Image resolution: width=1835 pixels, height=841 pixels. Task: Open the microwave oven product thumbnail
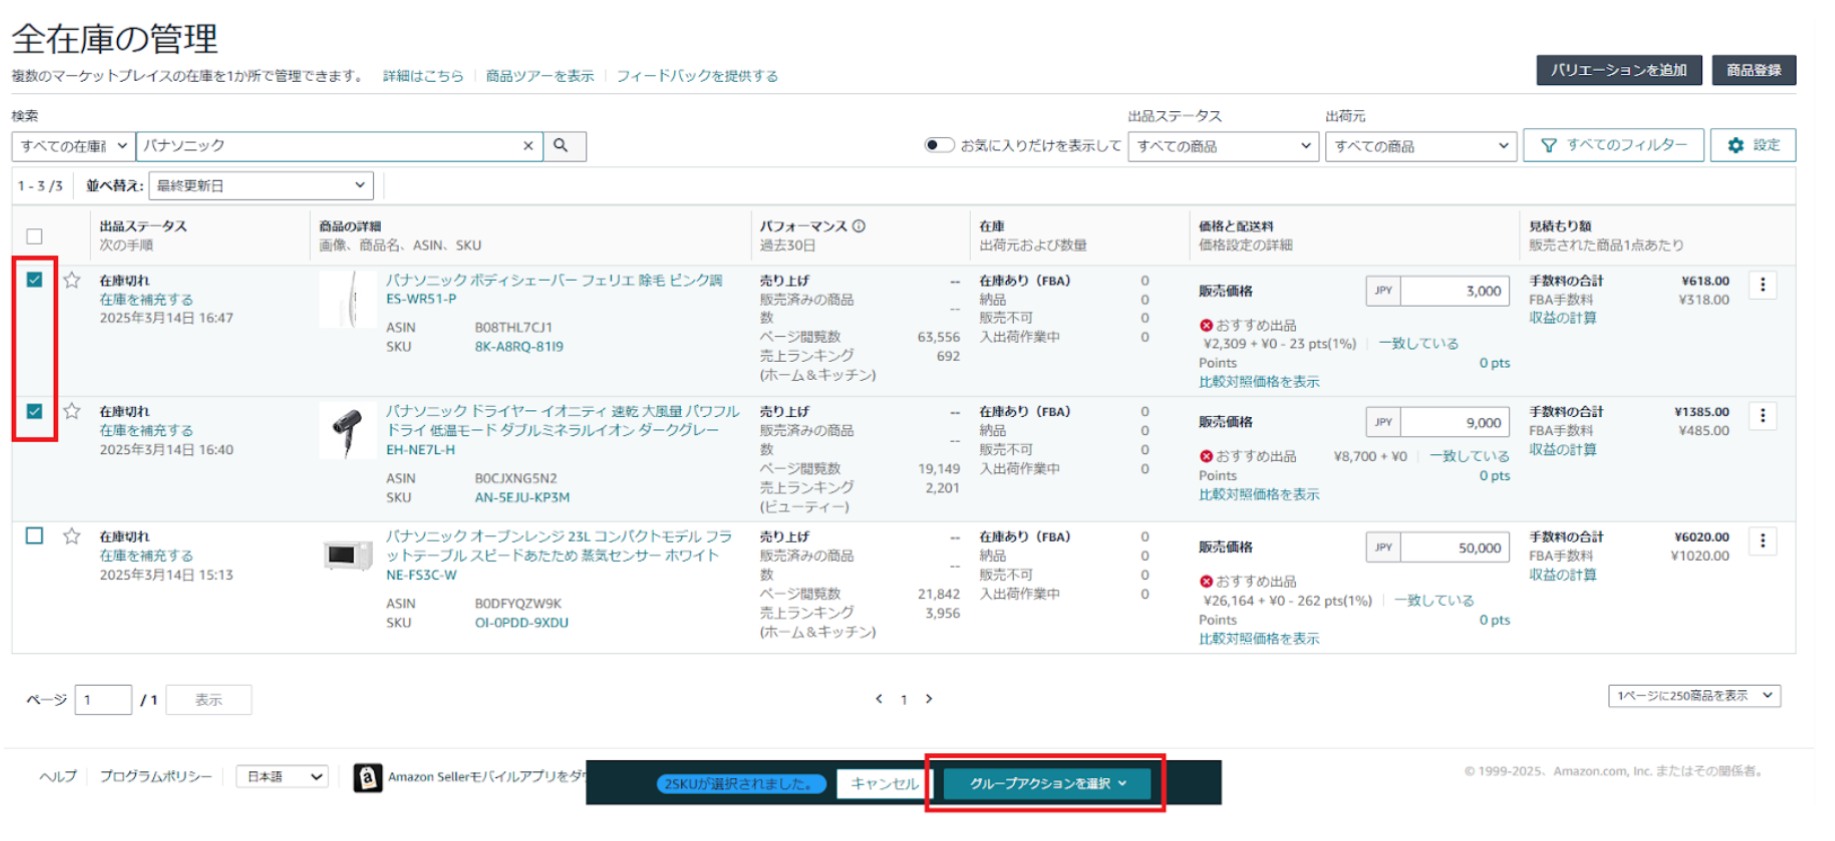347,554
